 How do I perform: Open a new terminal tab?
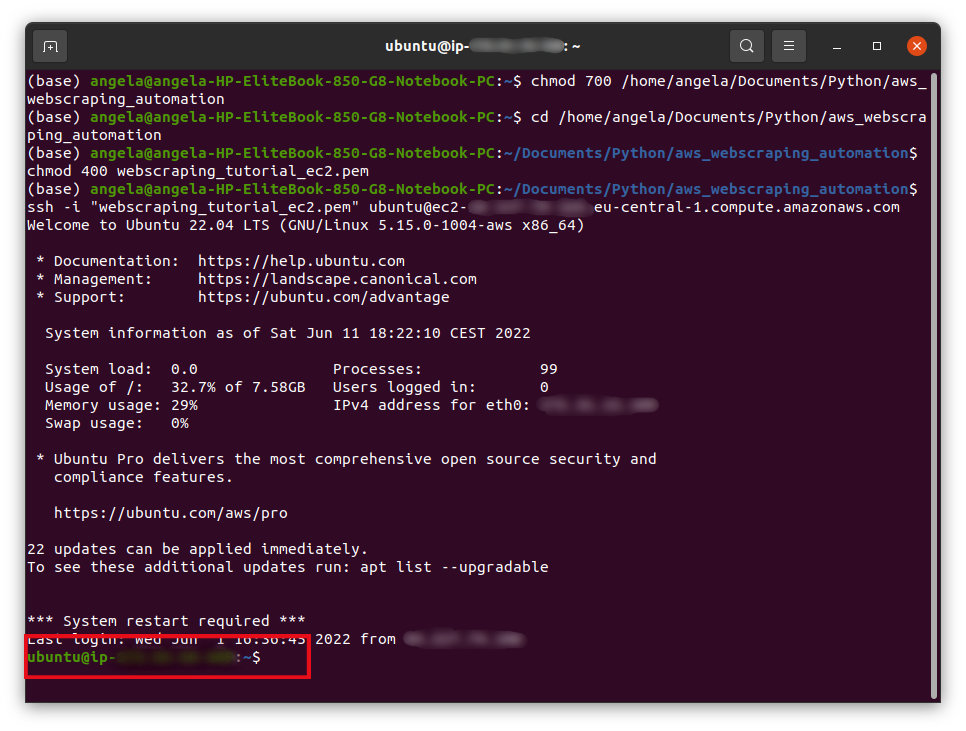tap(49, 46)
